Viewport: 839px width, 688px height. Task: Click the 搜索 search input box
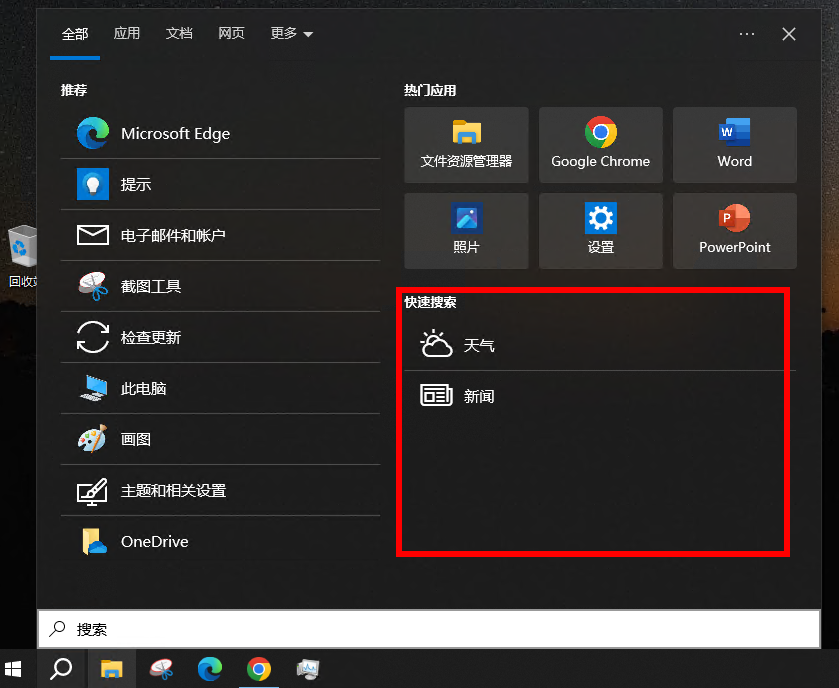pyautogui.click(x=428, y=629)
